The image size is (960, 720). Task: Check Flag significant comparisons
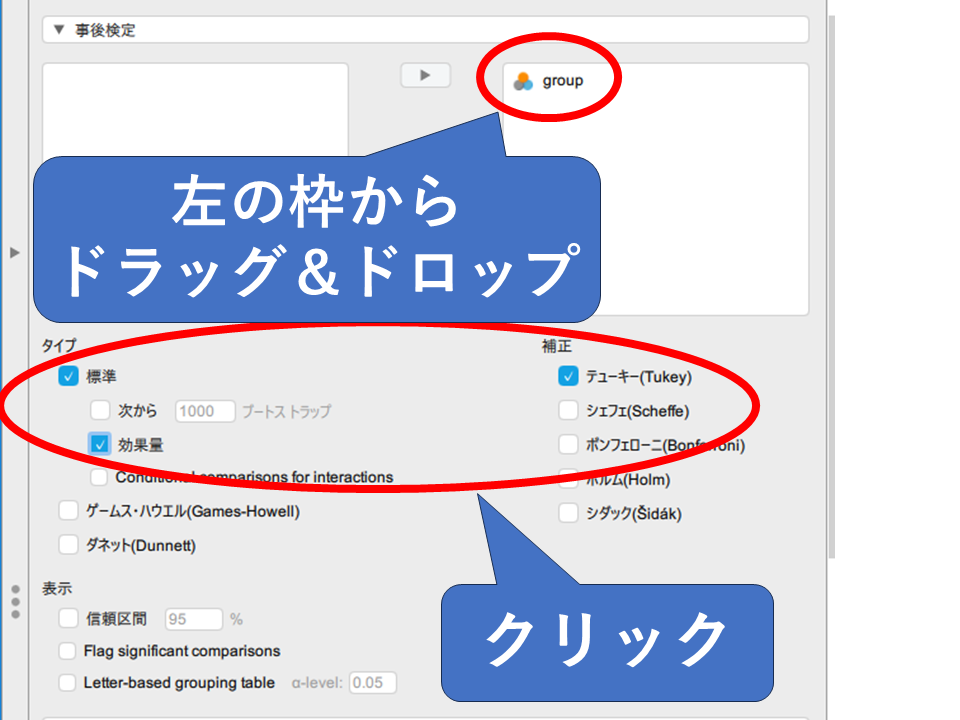pos(67,651)
